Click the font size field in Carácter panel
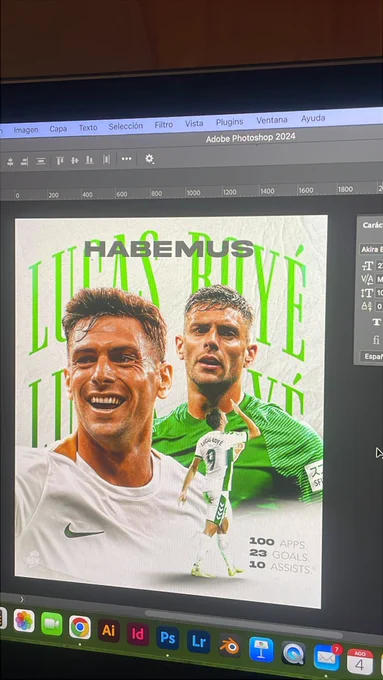Viewport: 383px width, 680px height. tap(379, 265)
